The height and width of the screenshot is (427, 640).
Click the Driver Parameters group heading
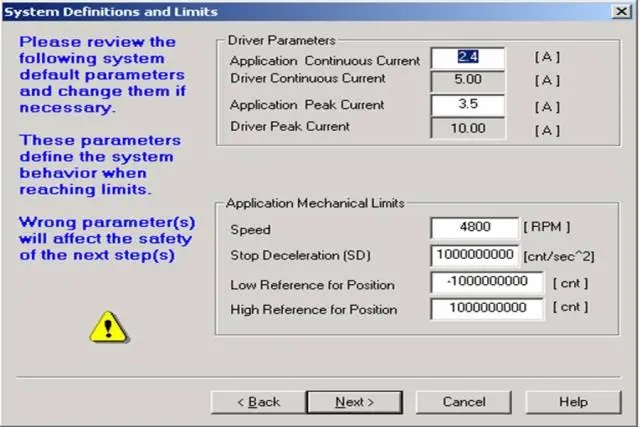[281, 40]
